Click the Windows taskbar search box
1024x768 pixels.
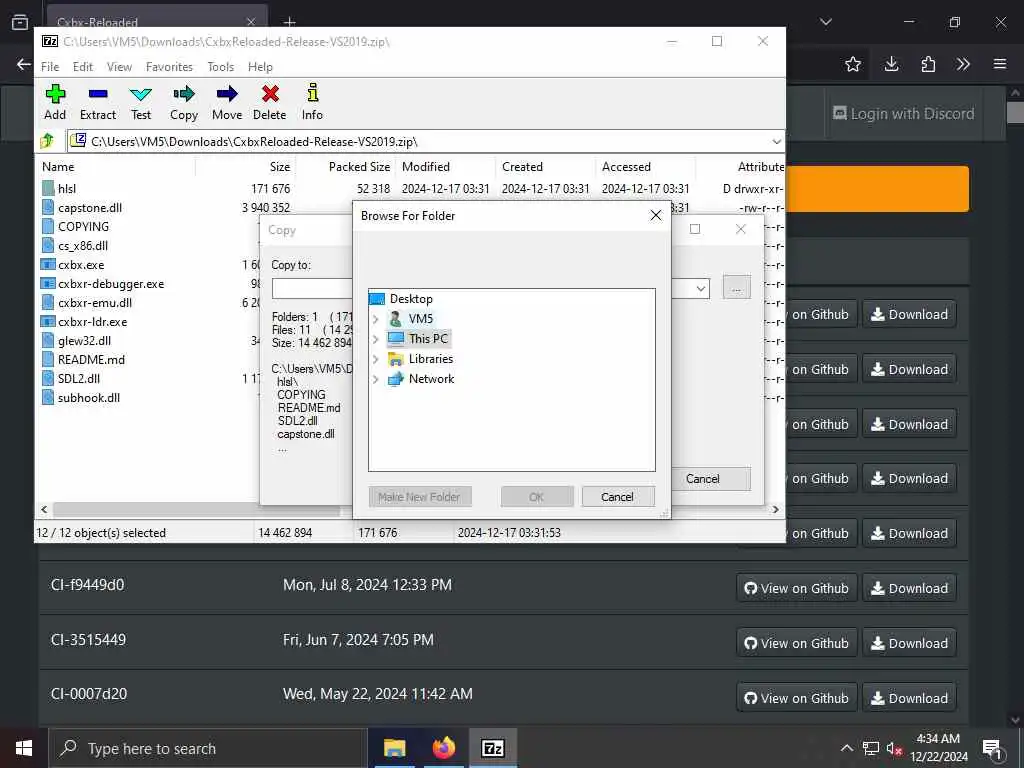click(208, 748)
